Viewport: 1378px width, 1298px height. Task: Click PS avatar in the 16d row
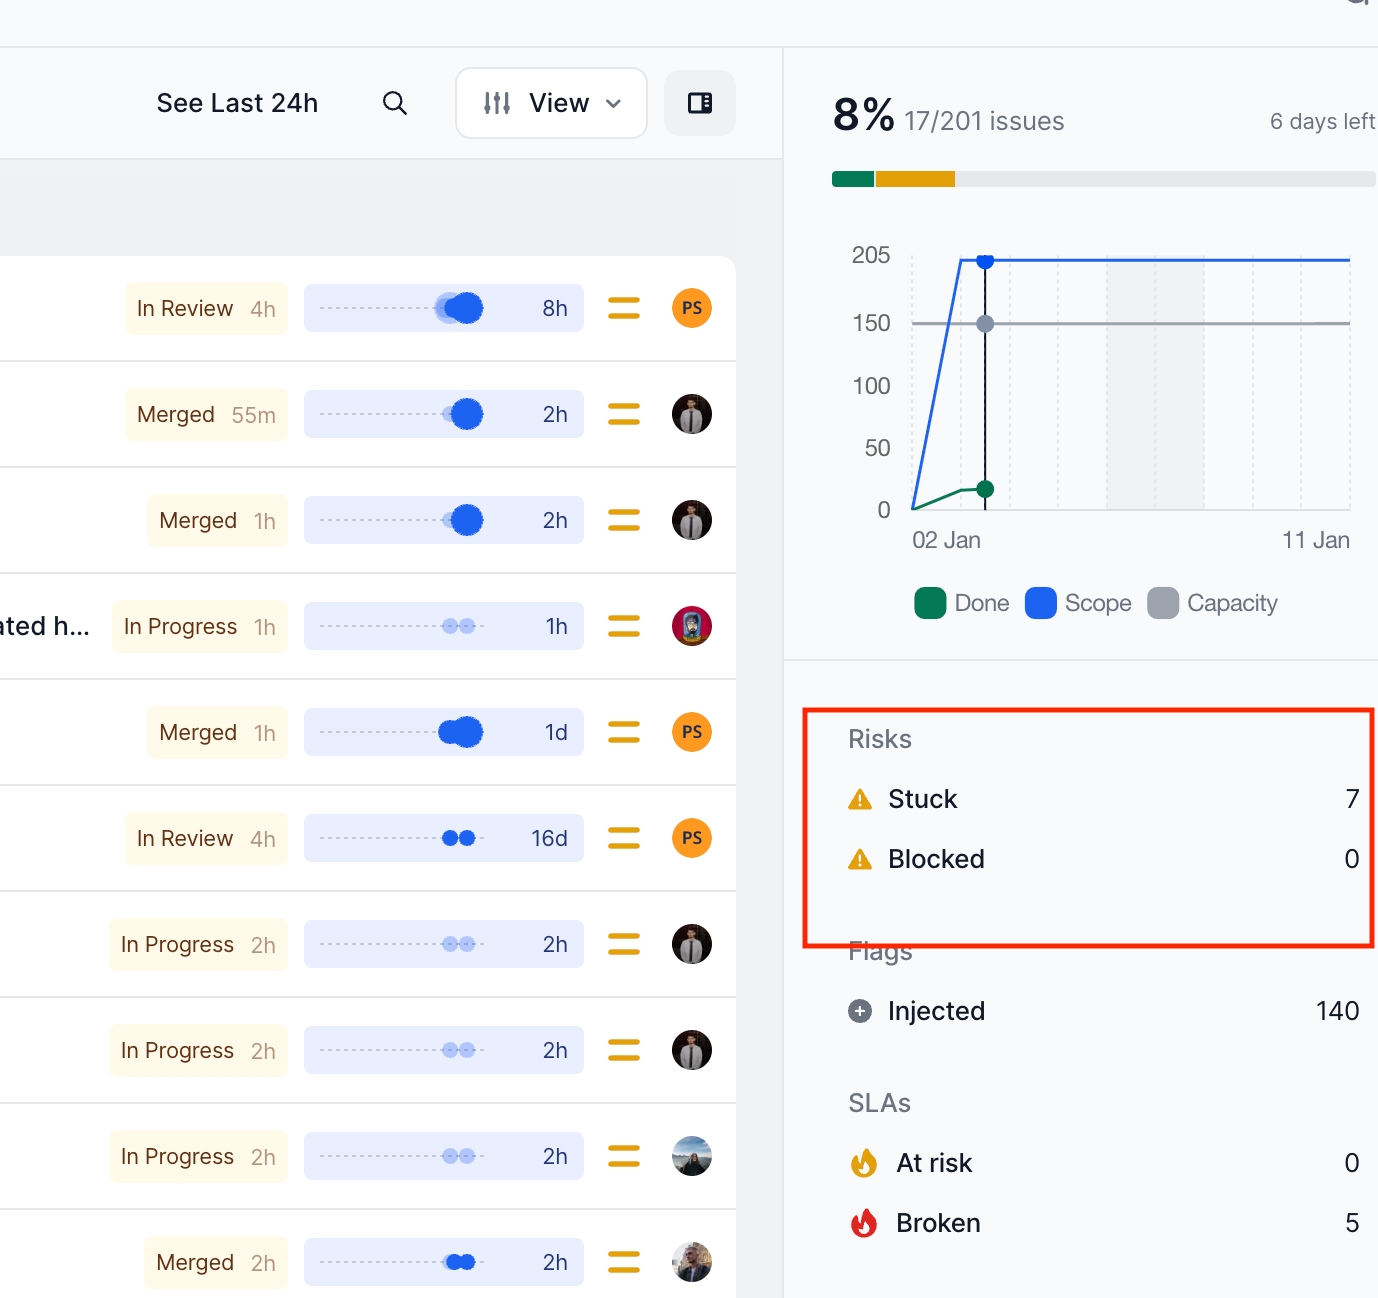[692, 838]
